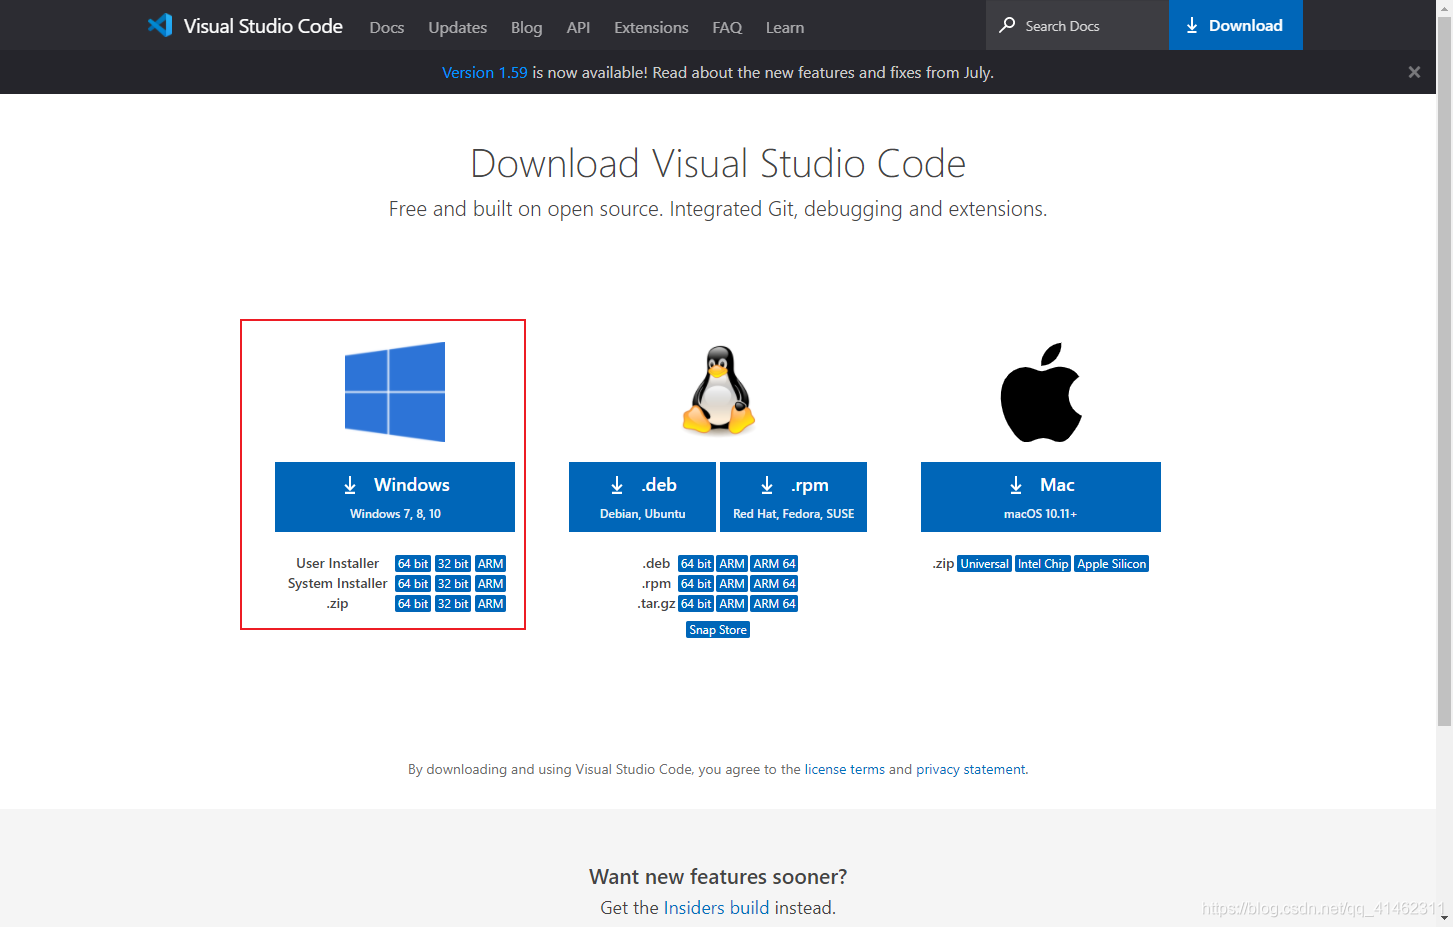Download Linux .rpm ARM package
Viewport: 1453px width, 927px height.
point(732,584)
